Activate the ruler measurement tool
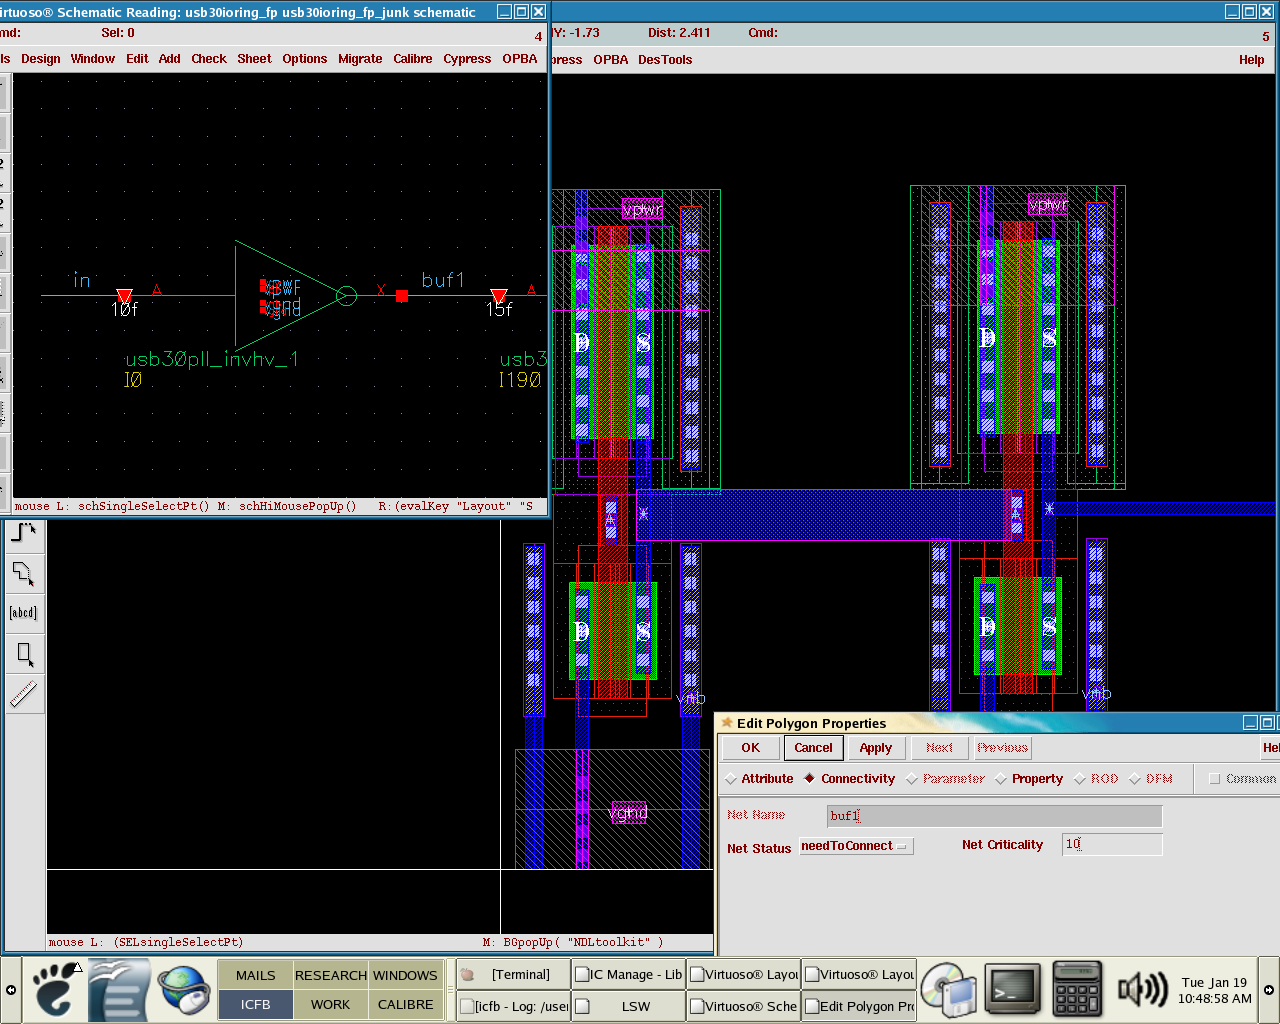1280x1024 pixels. coord(23,694)
